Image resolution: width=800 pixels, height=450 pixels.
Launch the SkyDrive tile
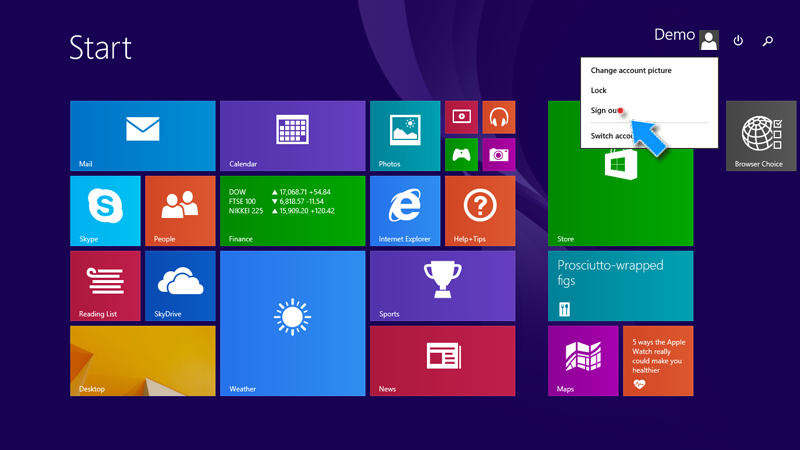(x=180, y=285)
